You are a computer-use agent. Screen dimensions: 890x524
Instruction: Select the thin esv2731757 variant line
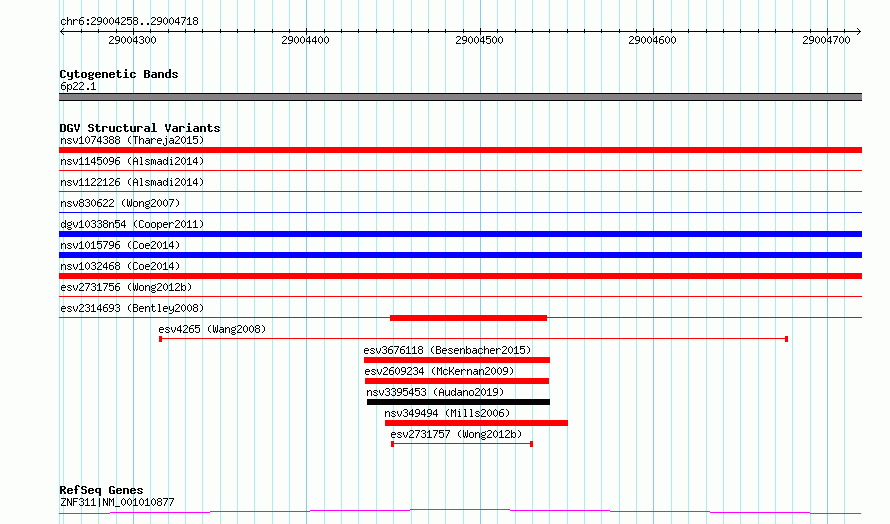(462, 444)
